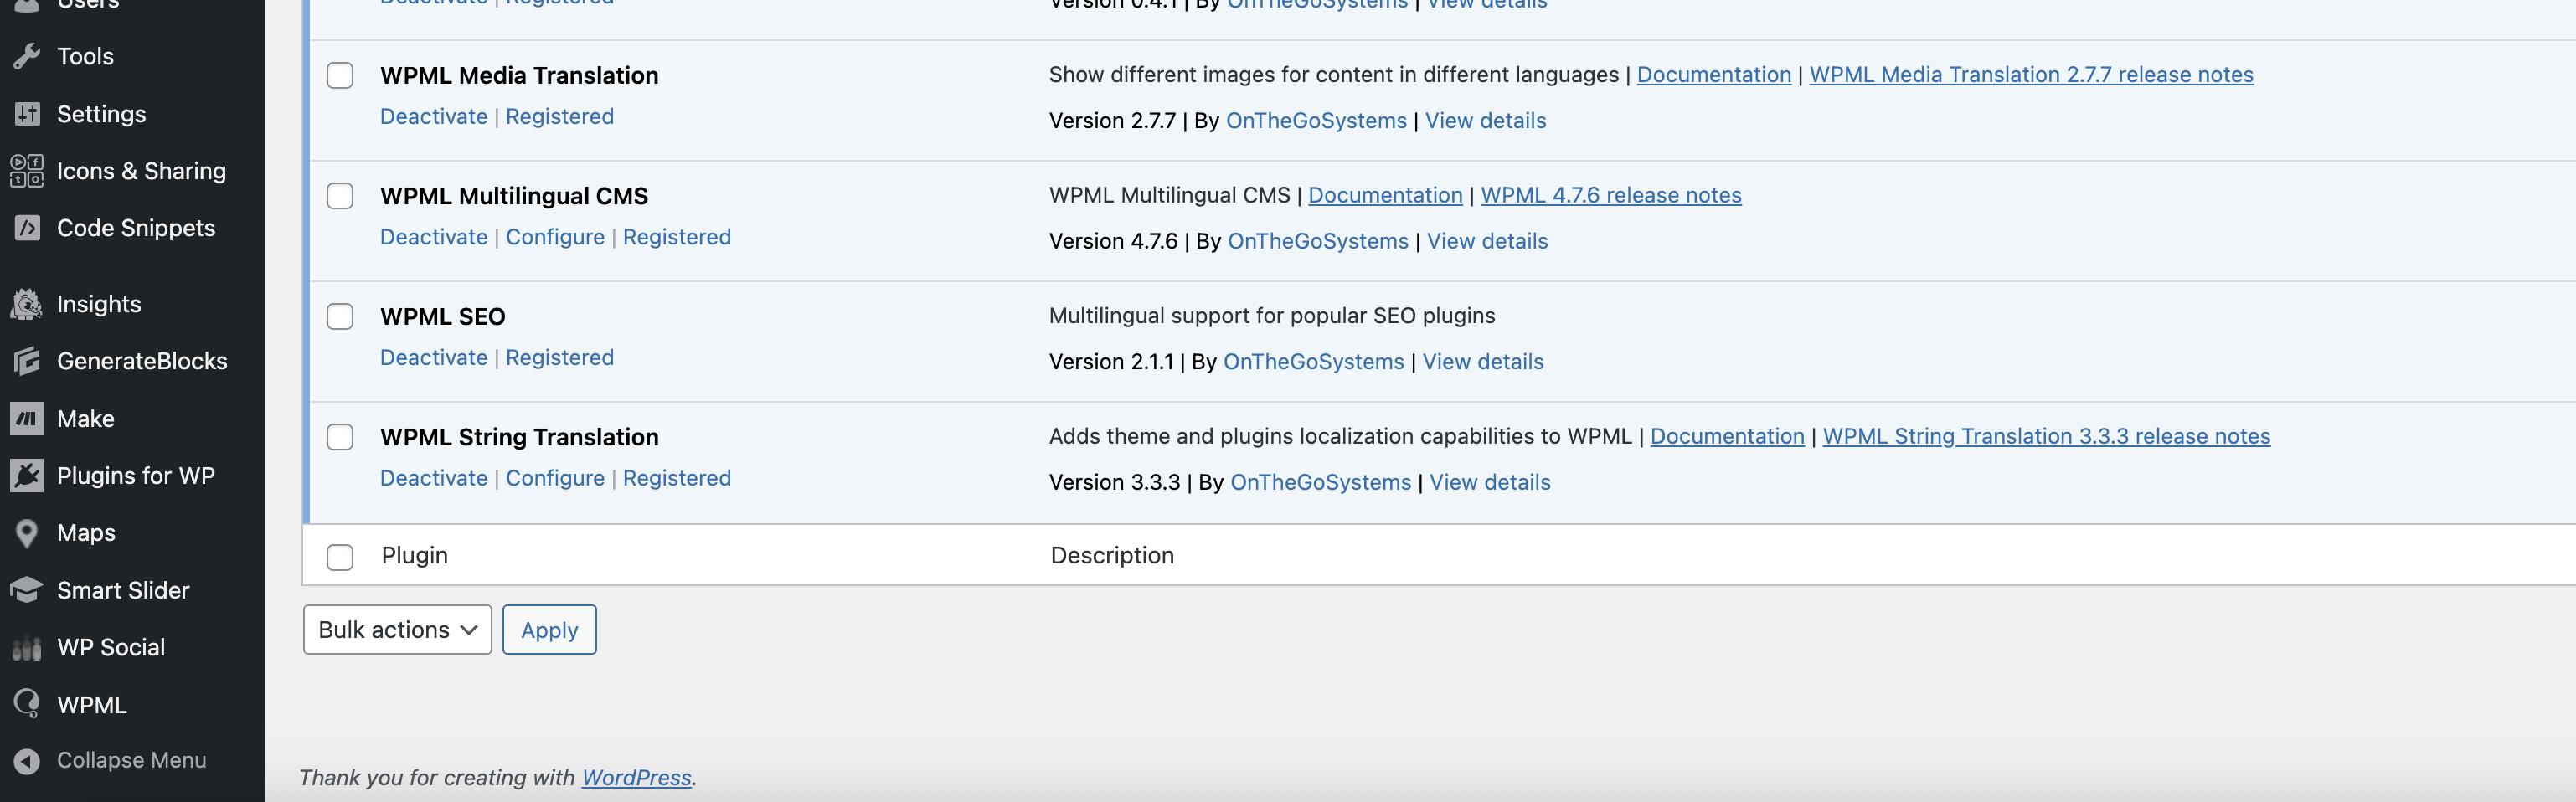Open WPML String Translation 3.3.3 release notes

click(x=2046, y=436)
